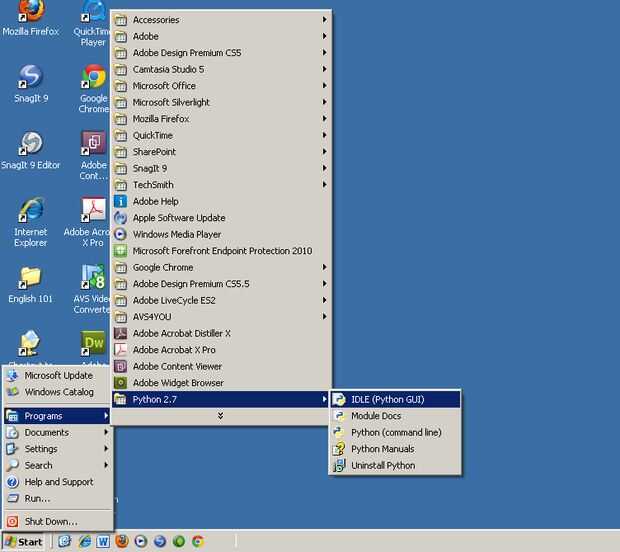Image resolution: width=620 pixels, height=552 pixels.
Task: Click the Word icon in Quick Launch
Action: point(103,541)
